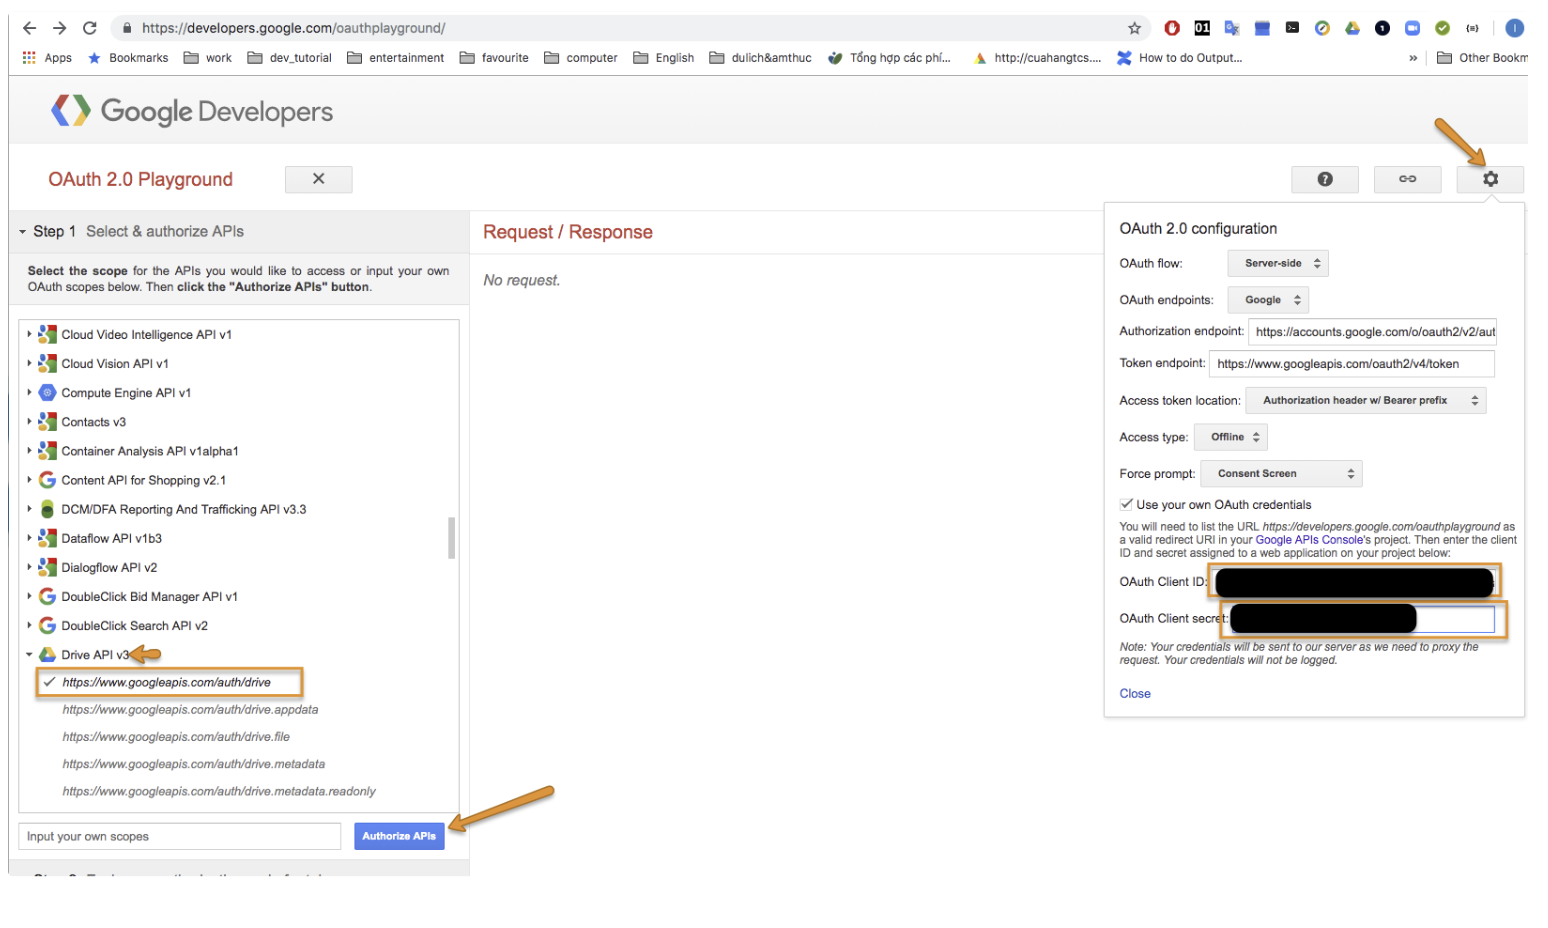Open the work bookmarks folder
The height and width of the screenshot is (928, 1548).
208,58
